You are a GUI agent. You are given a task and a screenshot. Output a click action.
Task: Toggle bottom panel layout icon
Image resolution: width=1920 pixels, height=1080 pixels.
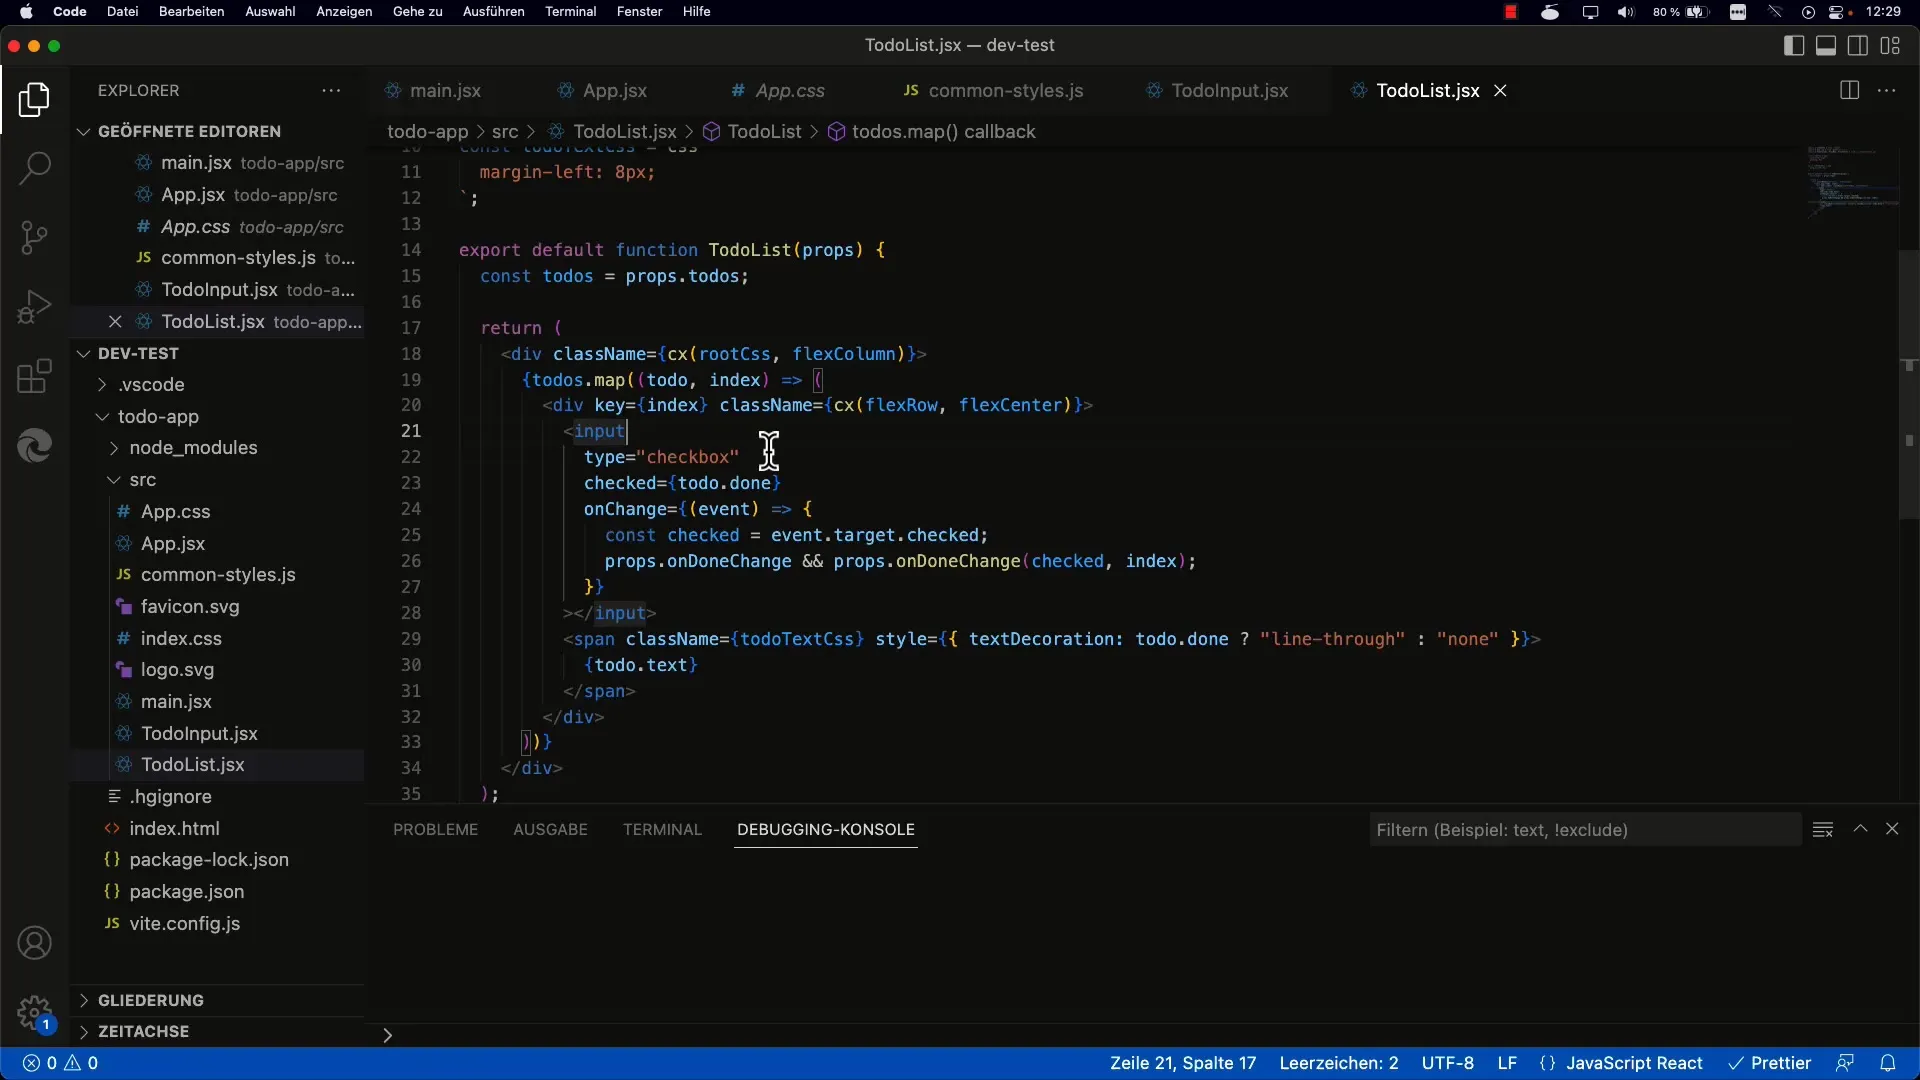point(1826,45)
